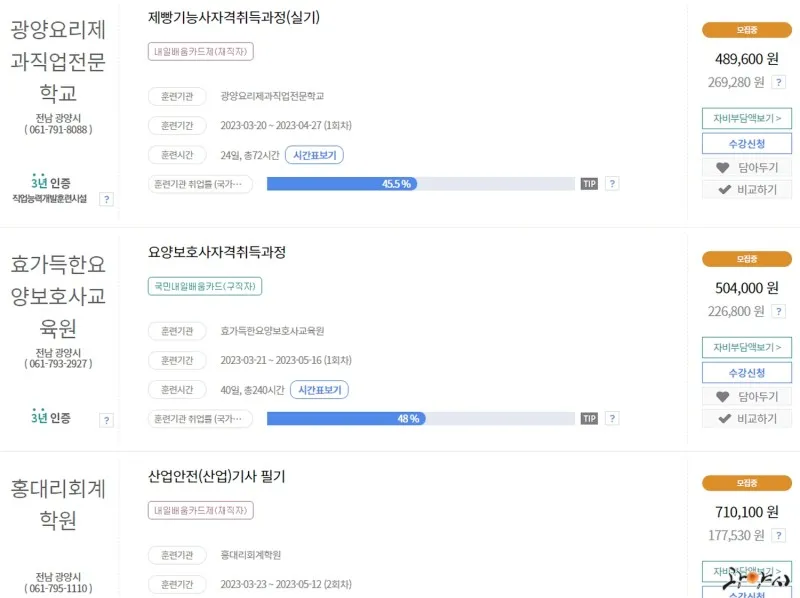The width and height of the screenshot is (800, 598).
Task: Check 비교하기 for 제빵기능사 course
Action: (747, 189)
